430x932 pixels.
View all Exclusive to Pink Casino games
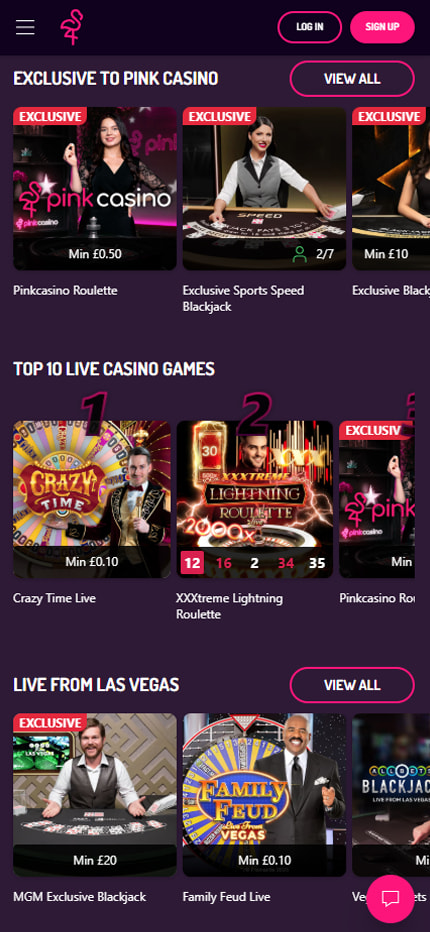(352, 78)
